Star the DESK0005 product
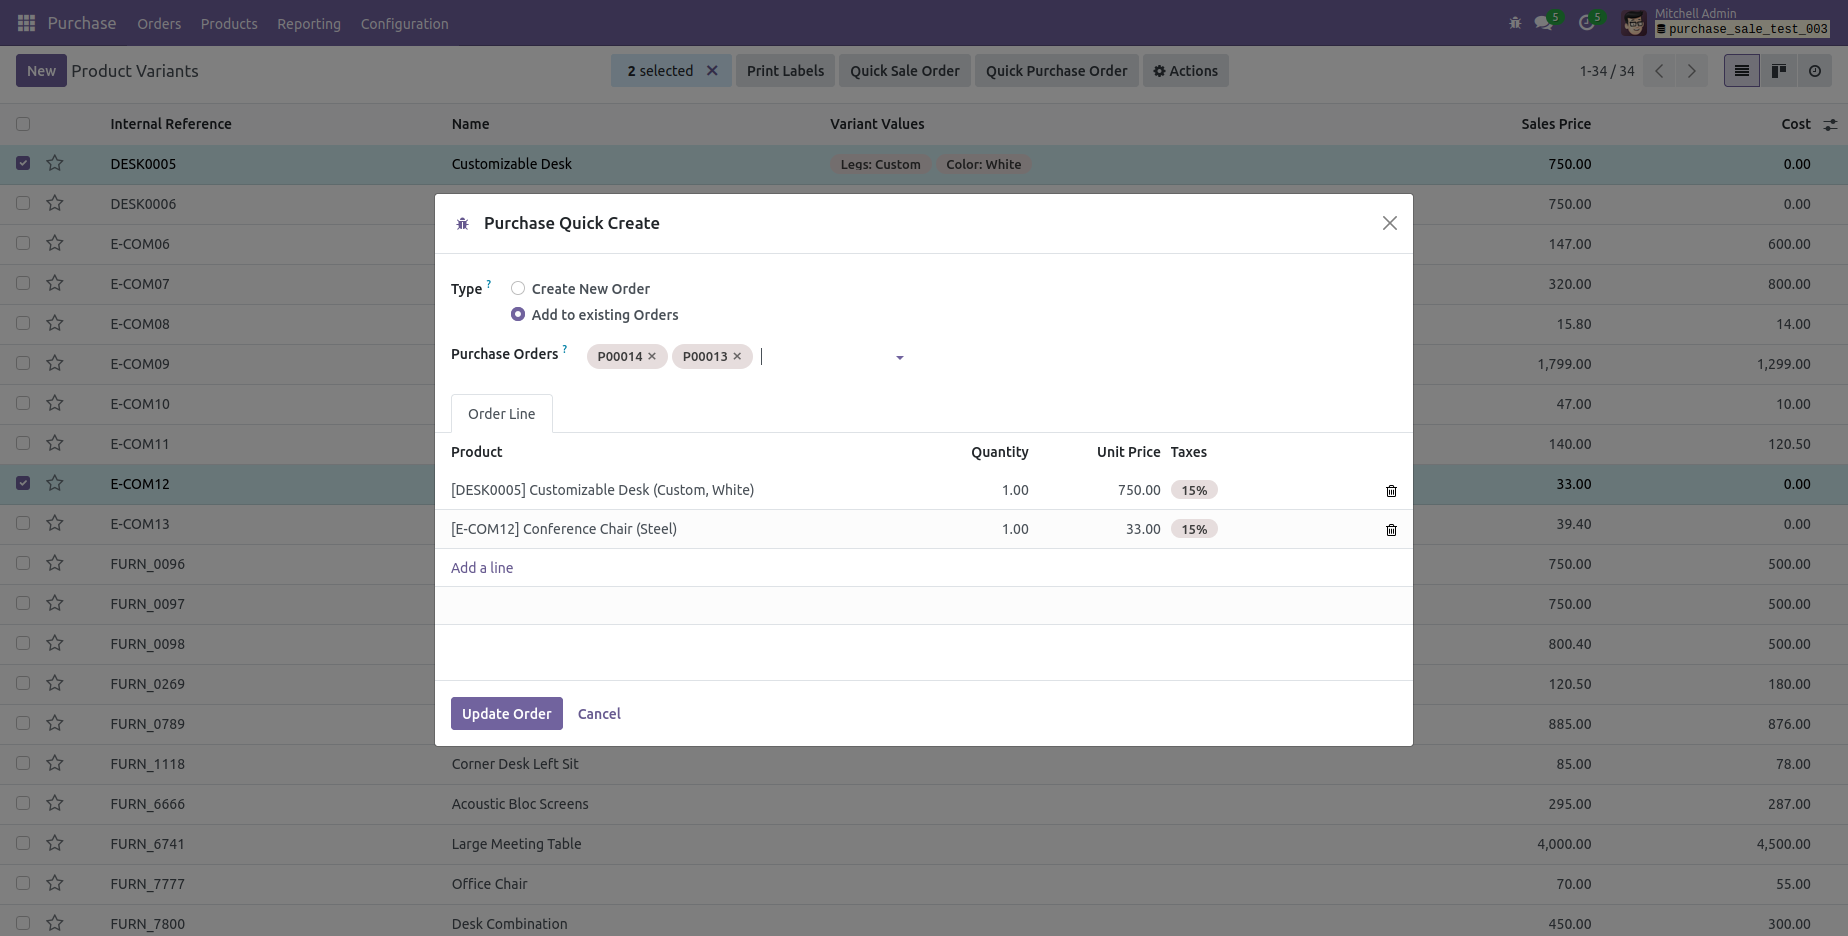The image size is (1848, 936). [55, 163]
